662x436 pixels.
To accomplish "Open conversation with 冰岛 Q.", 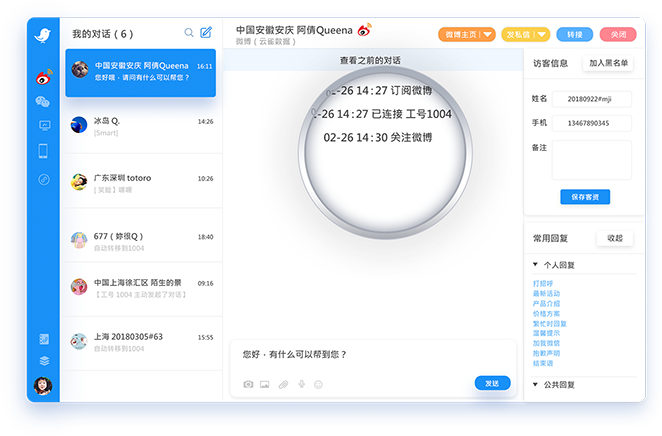I will pos(140,125).
